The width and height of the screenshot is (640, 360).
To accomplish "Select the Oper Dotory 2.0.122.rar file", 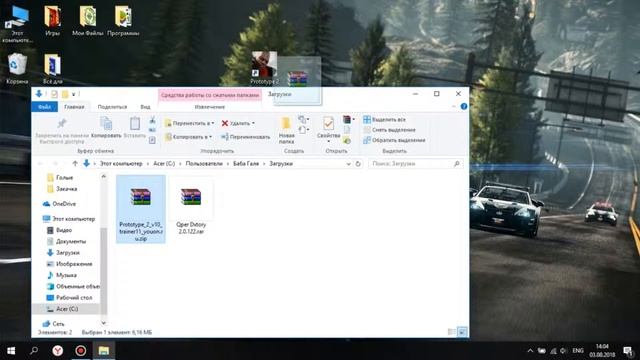I will click(191, 207).
